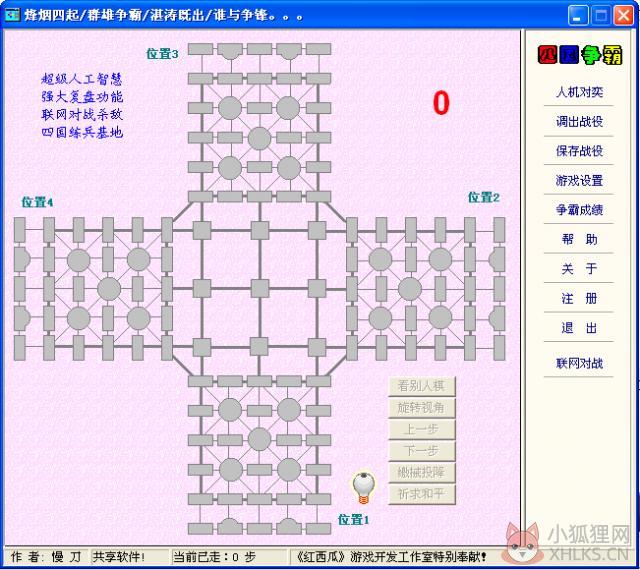Click the 位置4 label
The image size is (640, 570).
(x=38, y=202)
